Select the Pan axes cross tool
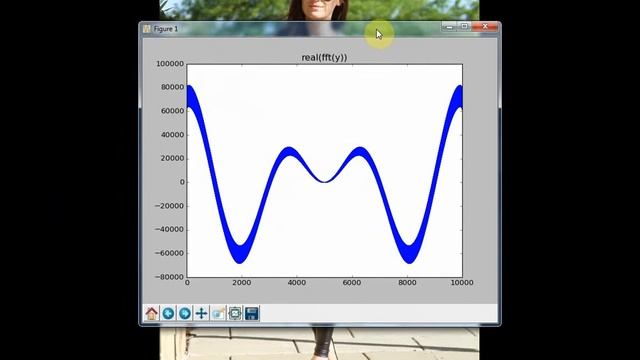640x360 pixels. tap(202, 313)
